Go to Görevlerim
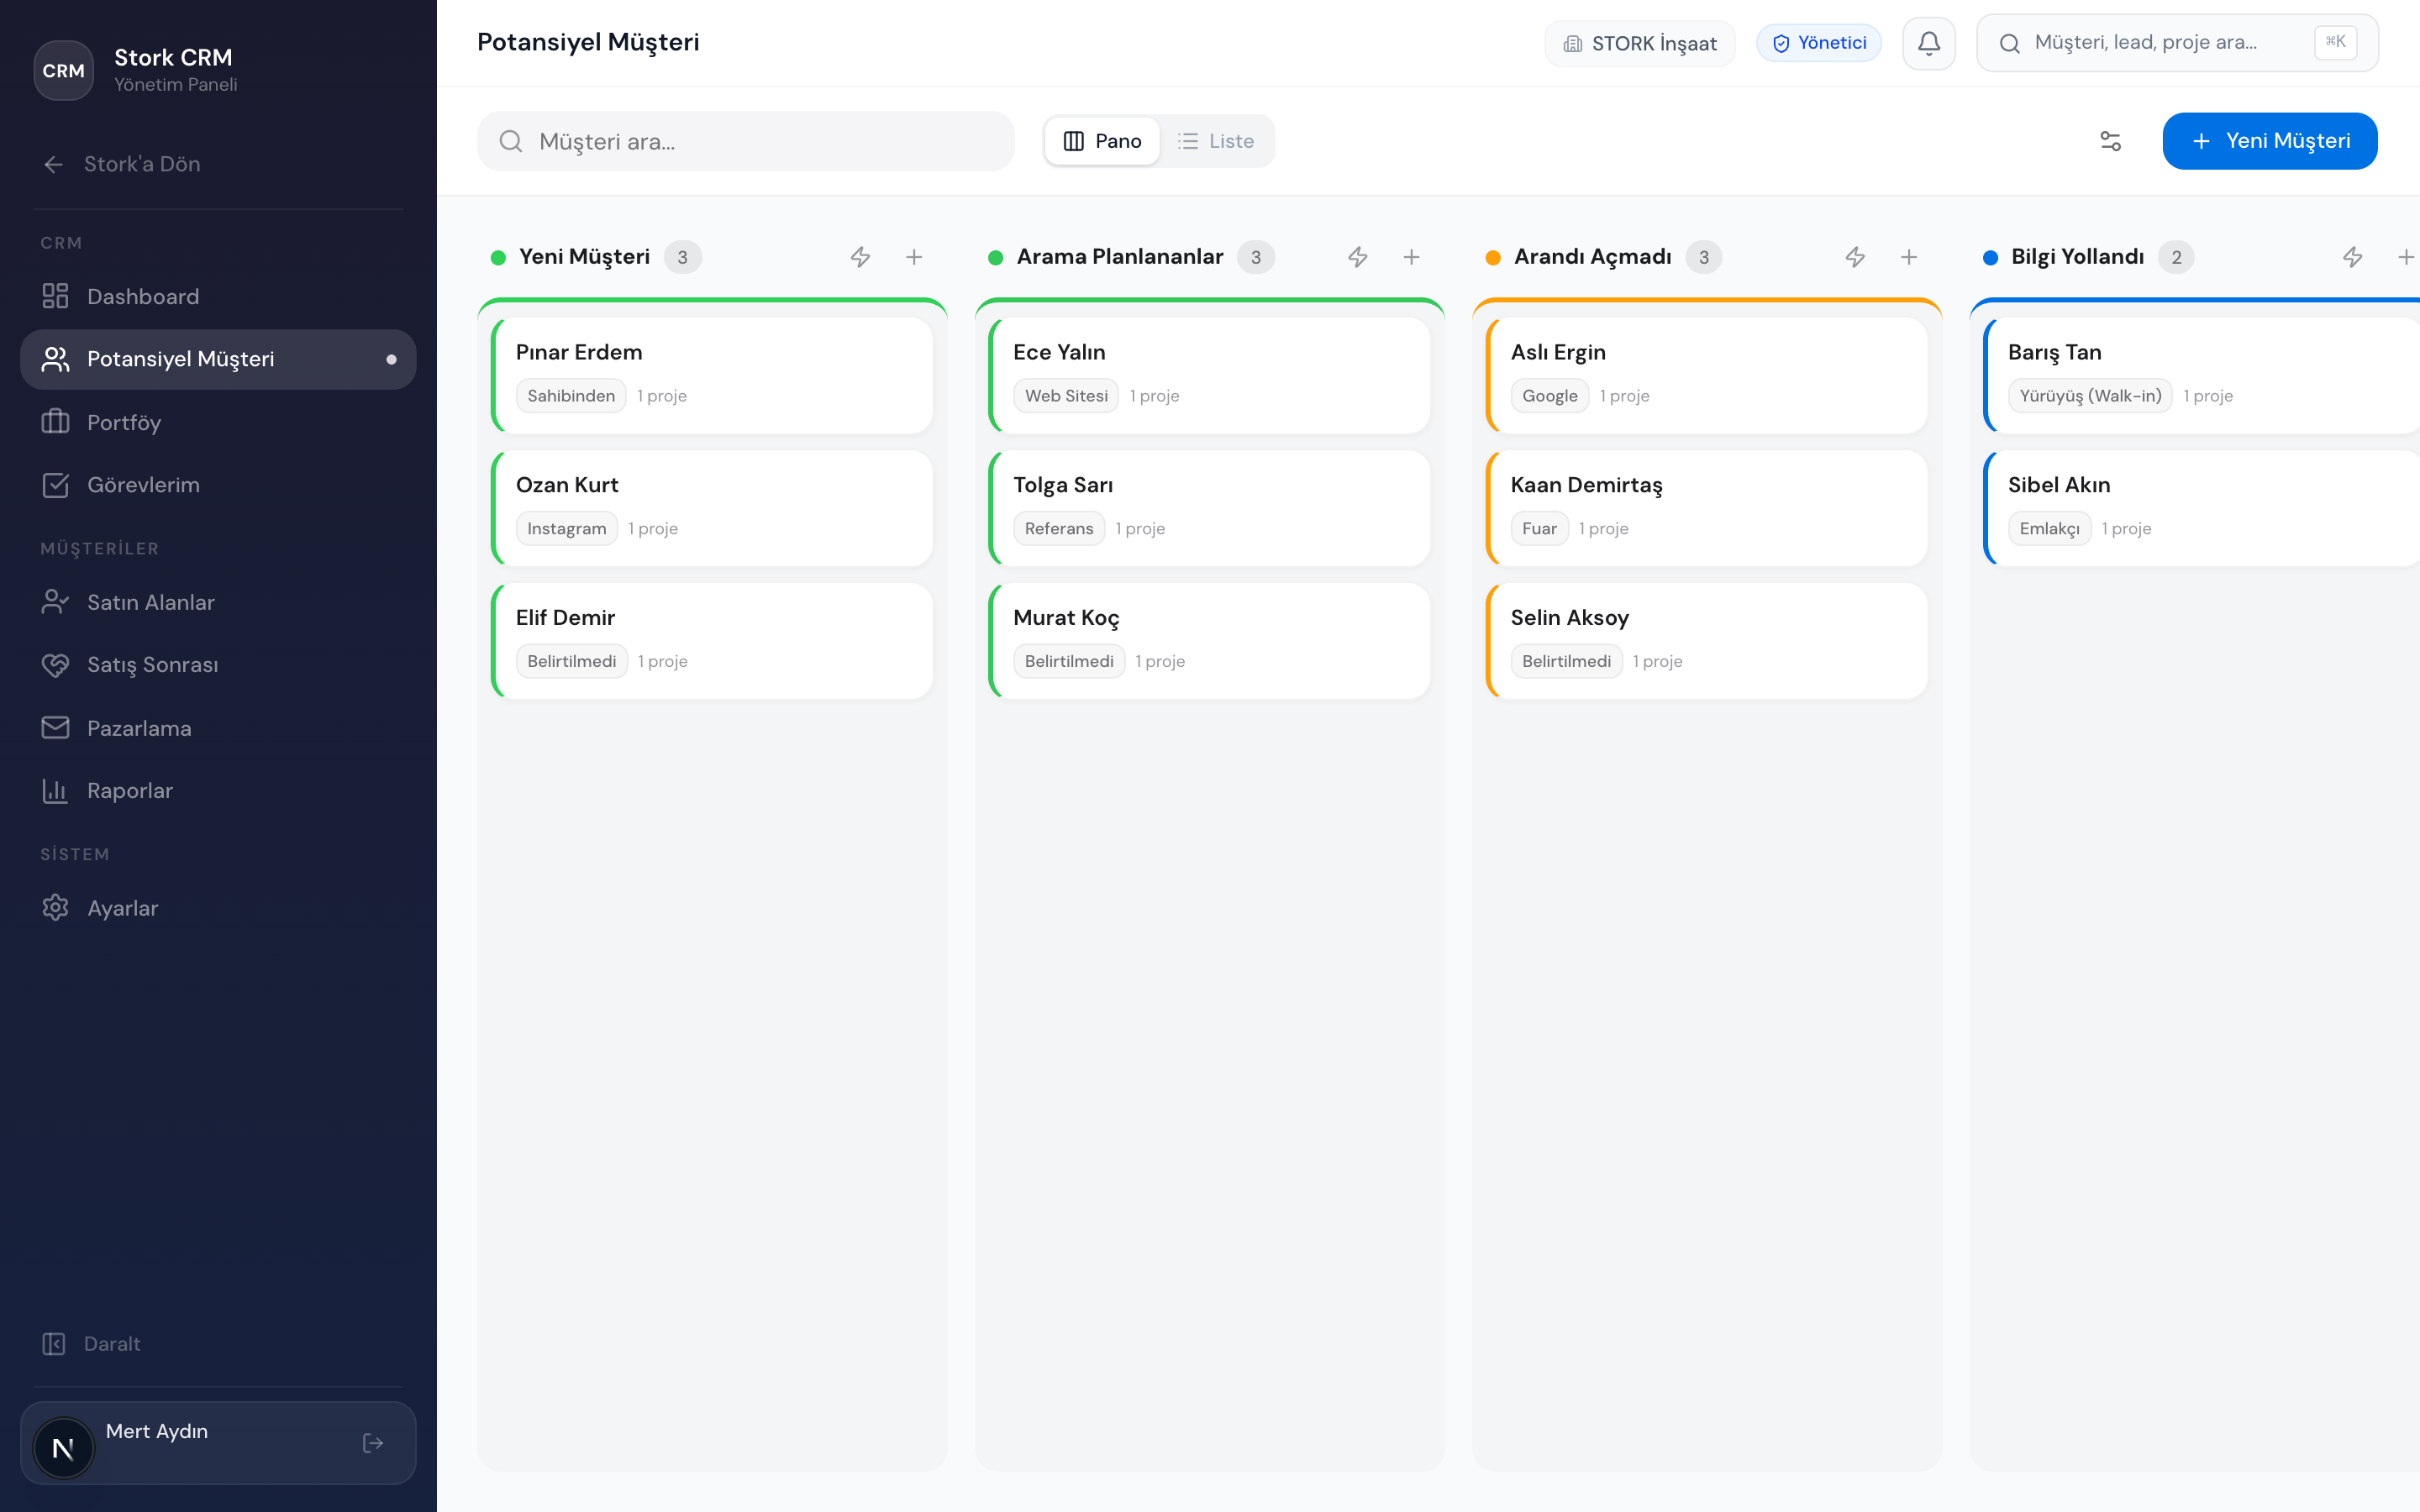Viewport: 2420px width, 1512px height. click(218, 485)
